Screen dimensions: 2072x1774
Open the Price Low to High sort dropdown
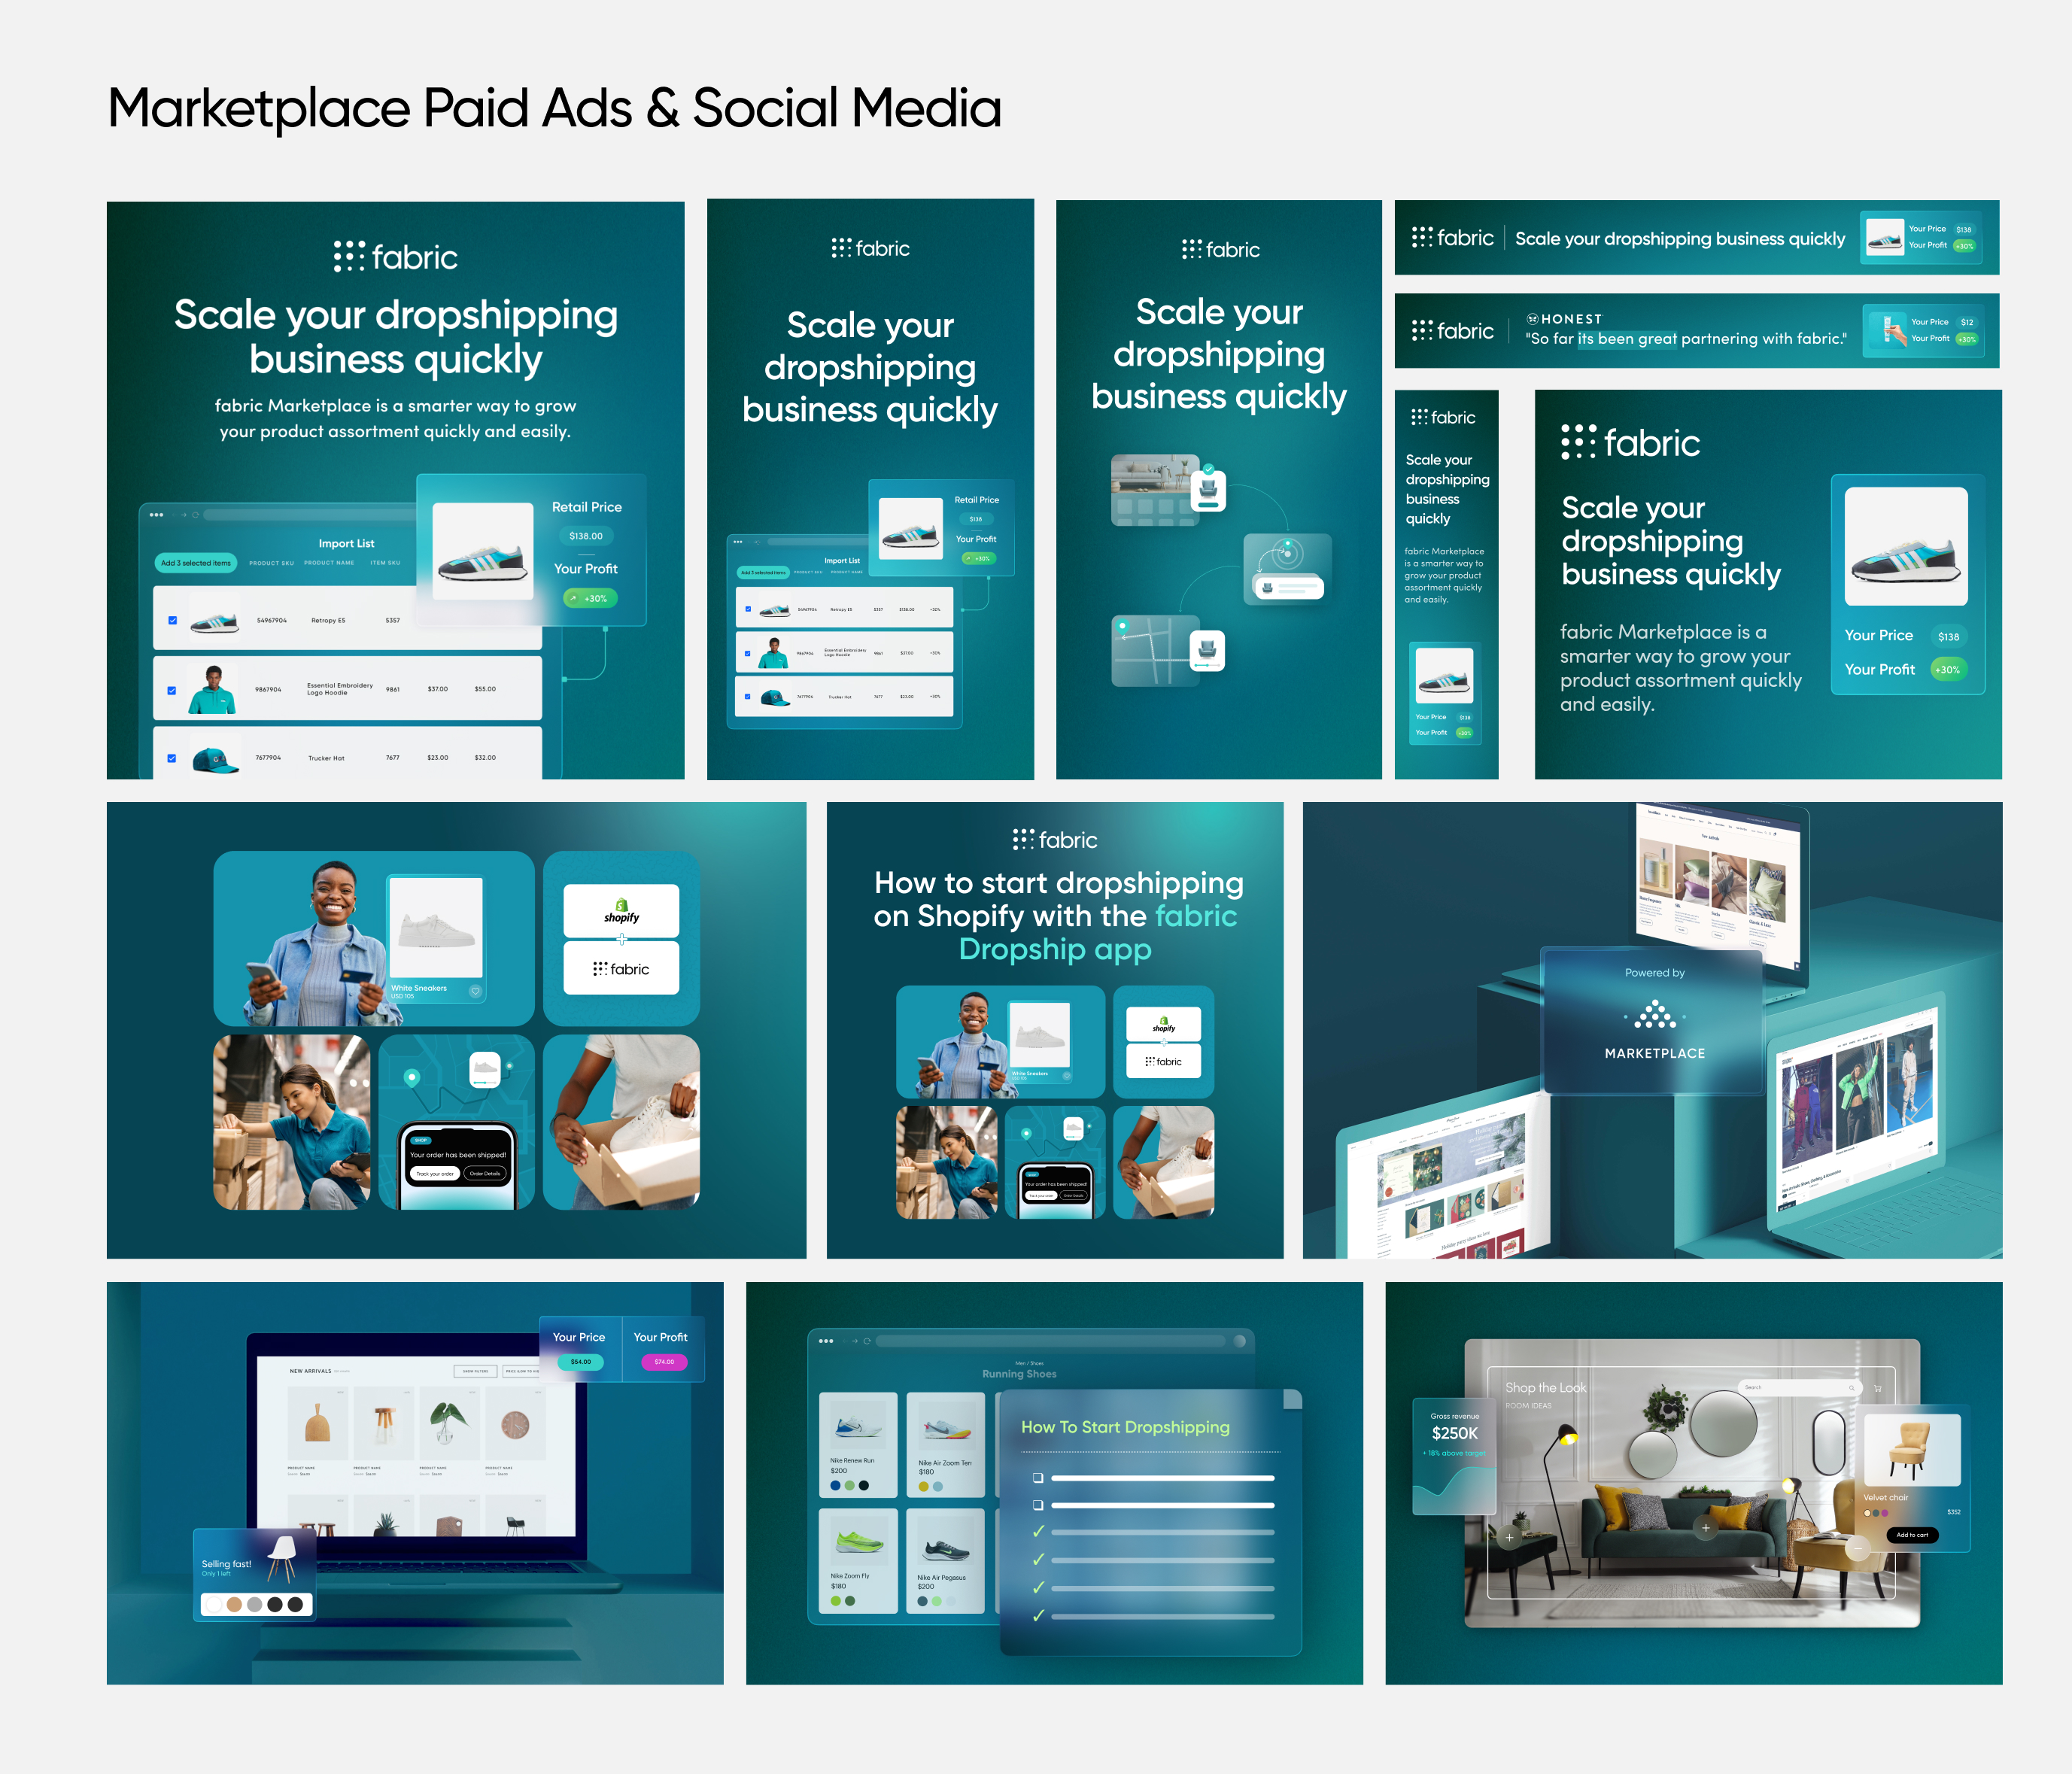521,1371
